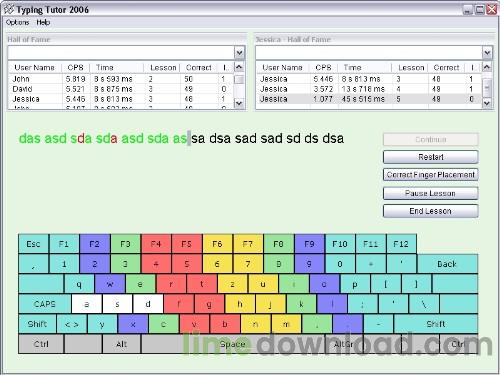Click the Esc key on virtual keyboard
500x375 pixels.
[33, 244]
